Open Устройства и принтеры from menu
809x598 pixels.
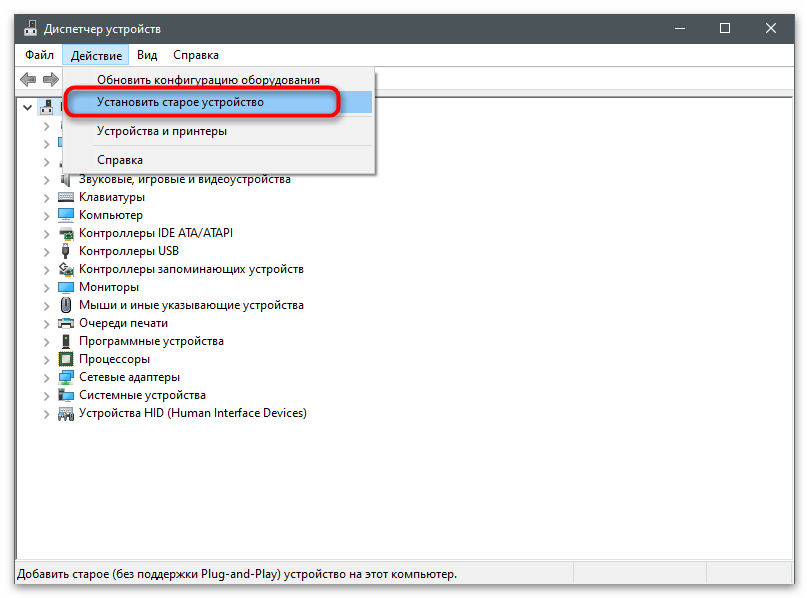pyautogui.click(x=161, y=131)
